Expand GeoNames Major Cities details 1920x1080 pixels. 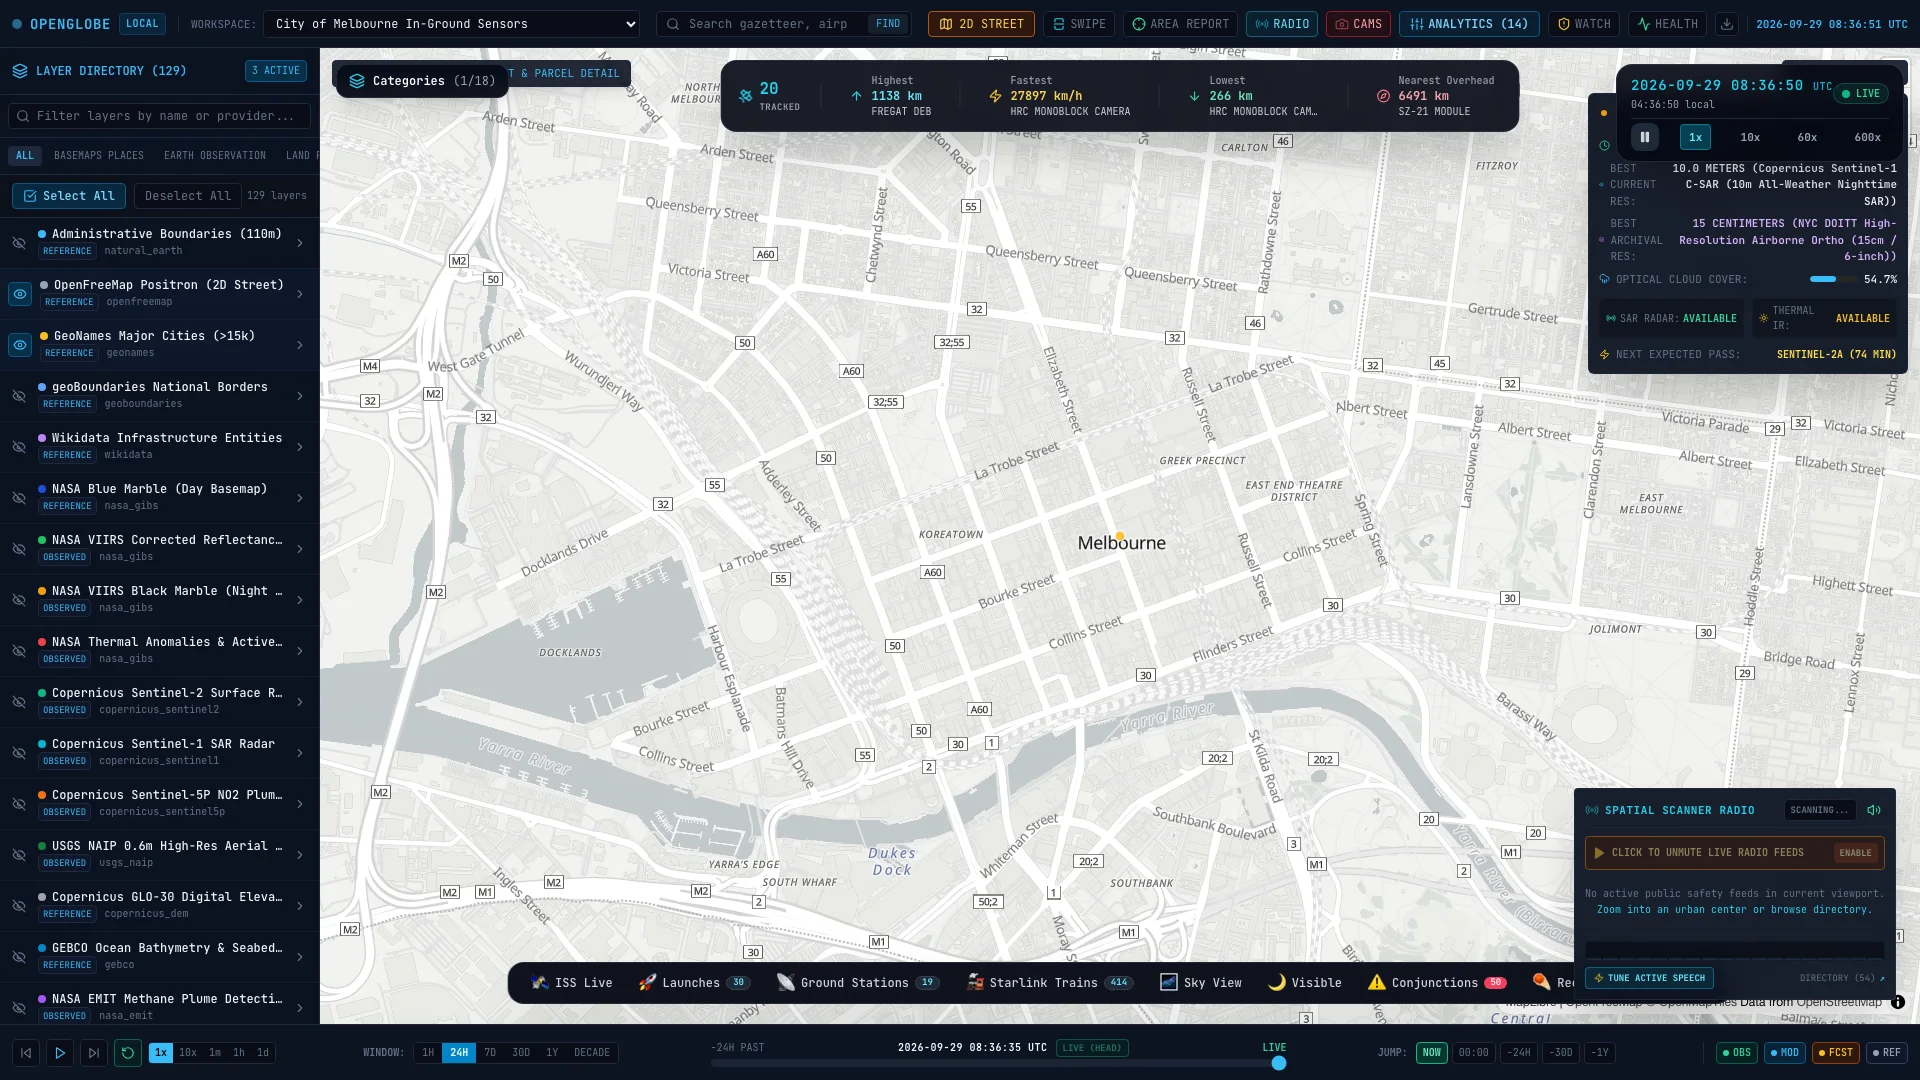tap(300, 345)
